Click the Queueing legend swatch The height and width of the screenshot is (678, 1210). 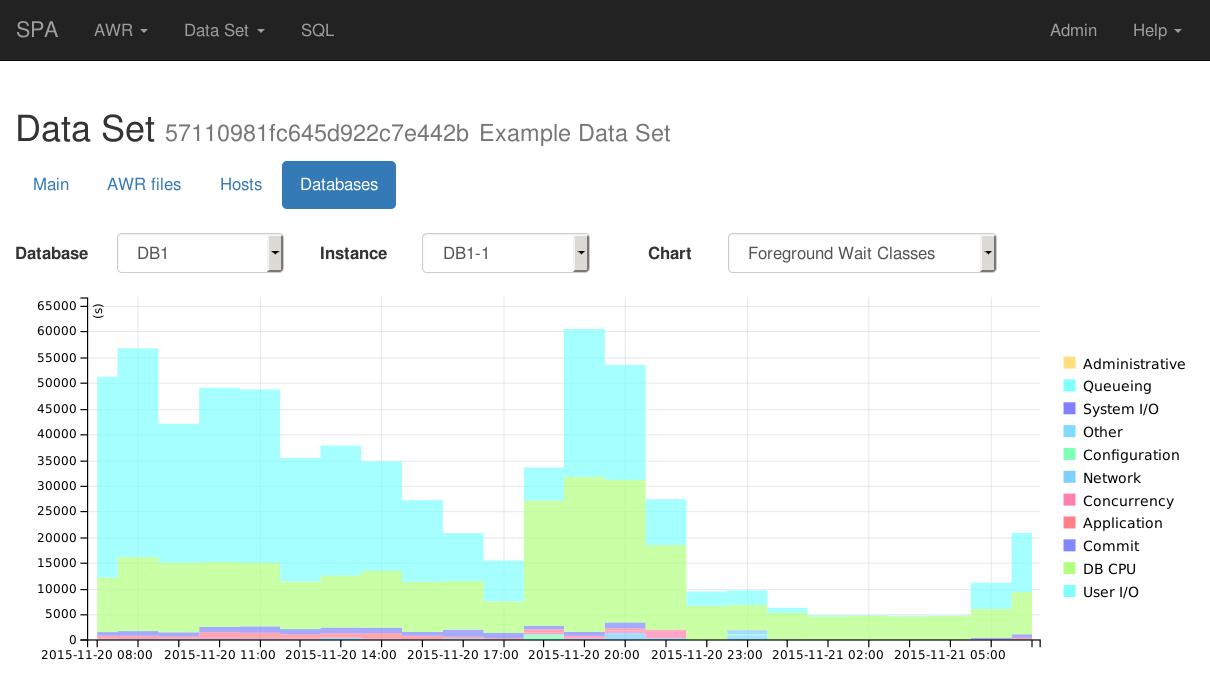(1069, 386)
